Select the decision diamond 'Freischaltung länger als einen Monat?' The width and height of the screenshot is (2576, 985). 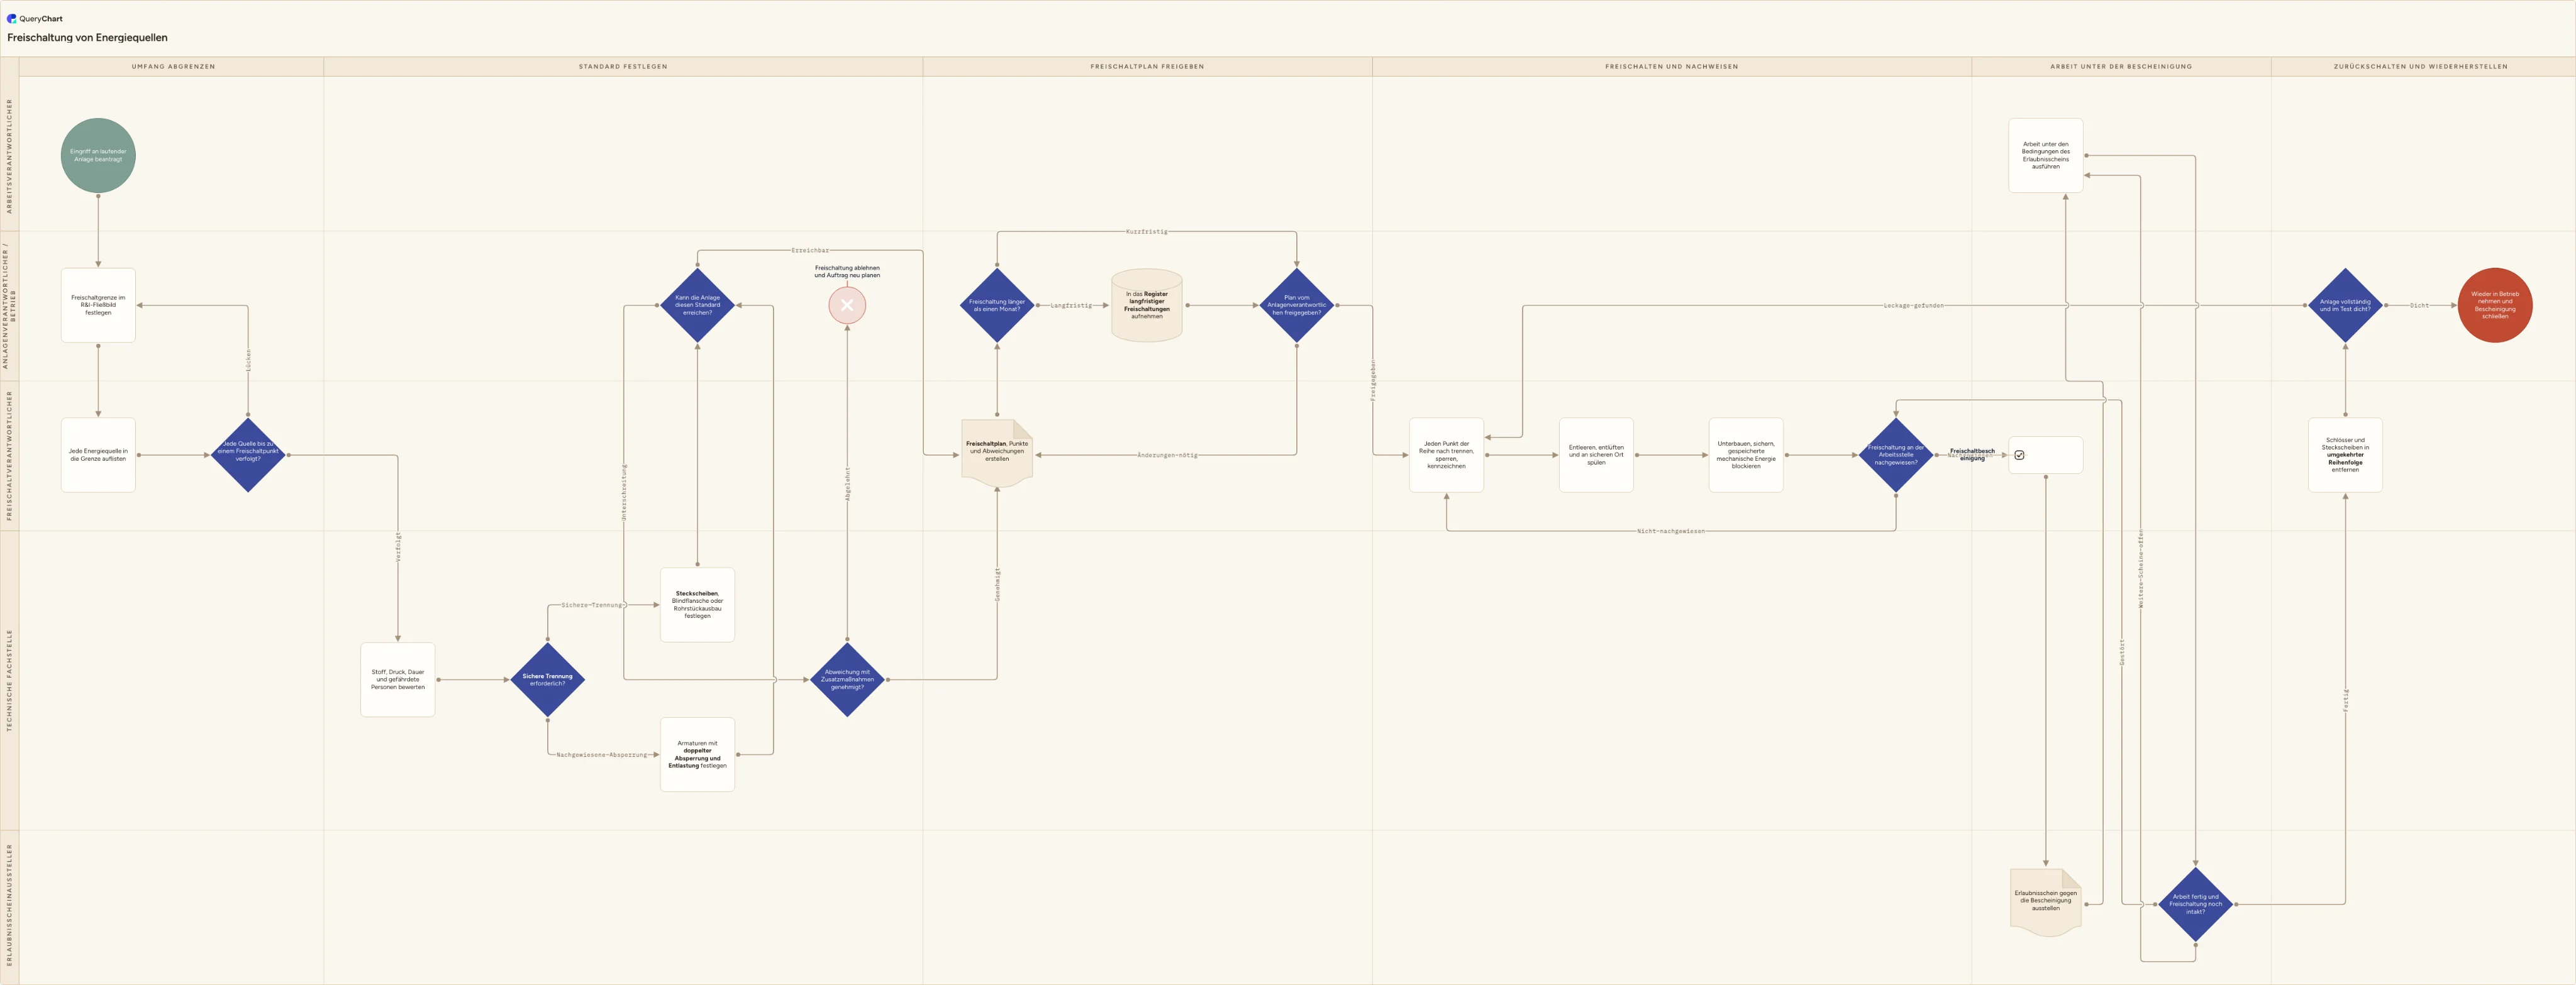[997, 305]
